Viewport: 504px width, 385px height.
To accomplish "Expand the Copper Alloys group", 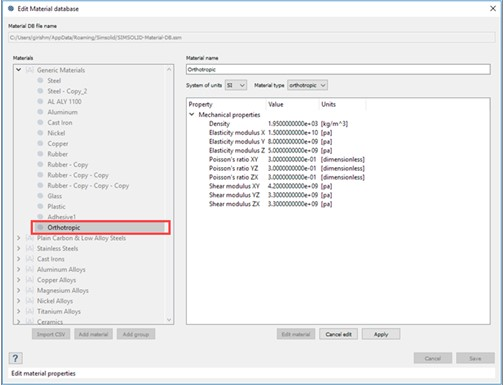I will tap(19, 280).
